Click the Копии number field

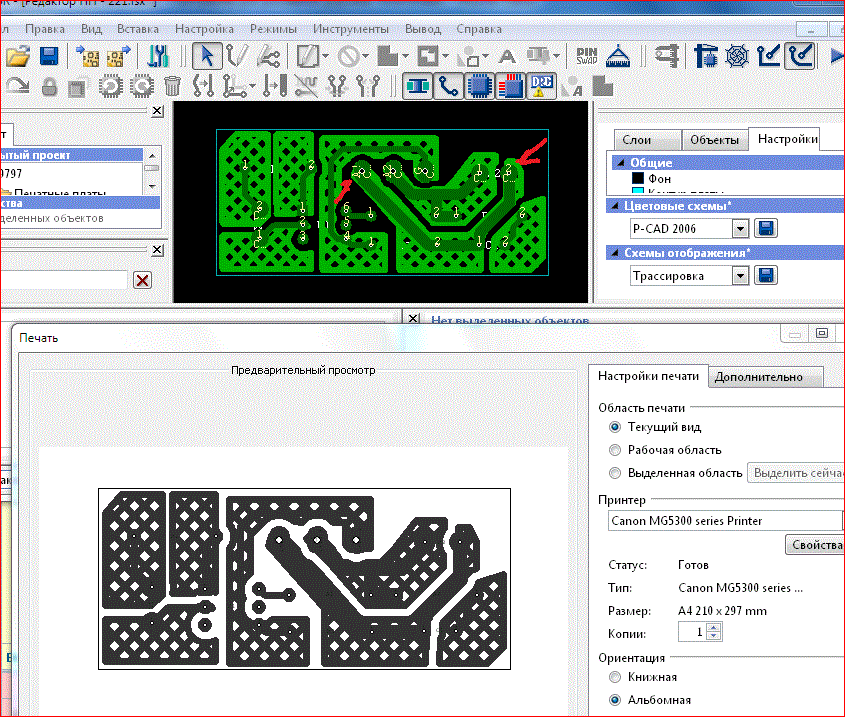click(692, 632)
